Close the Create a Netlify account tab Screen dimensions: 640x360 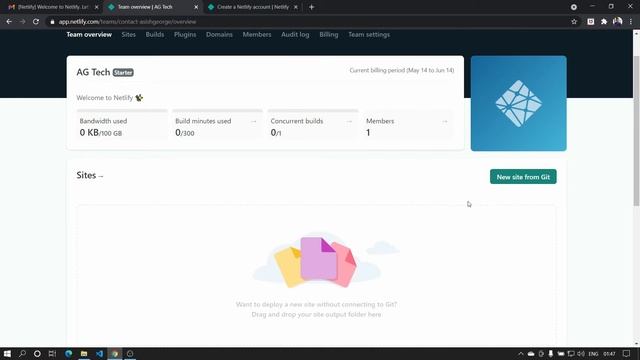click(x=296, y=7)
